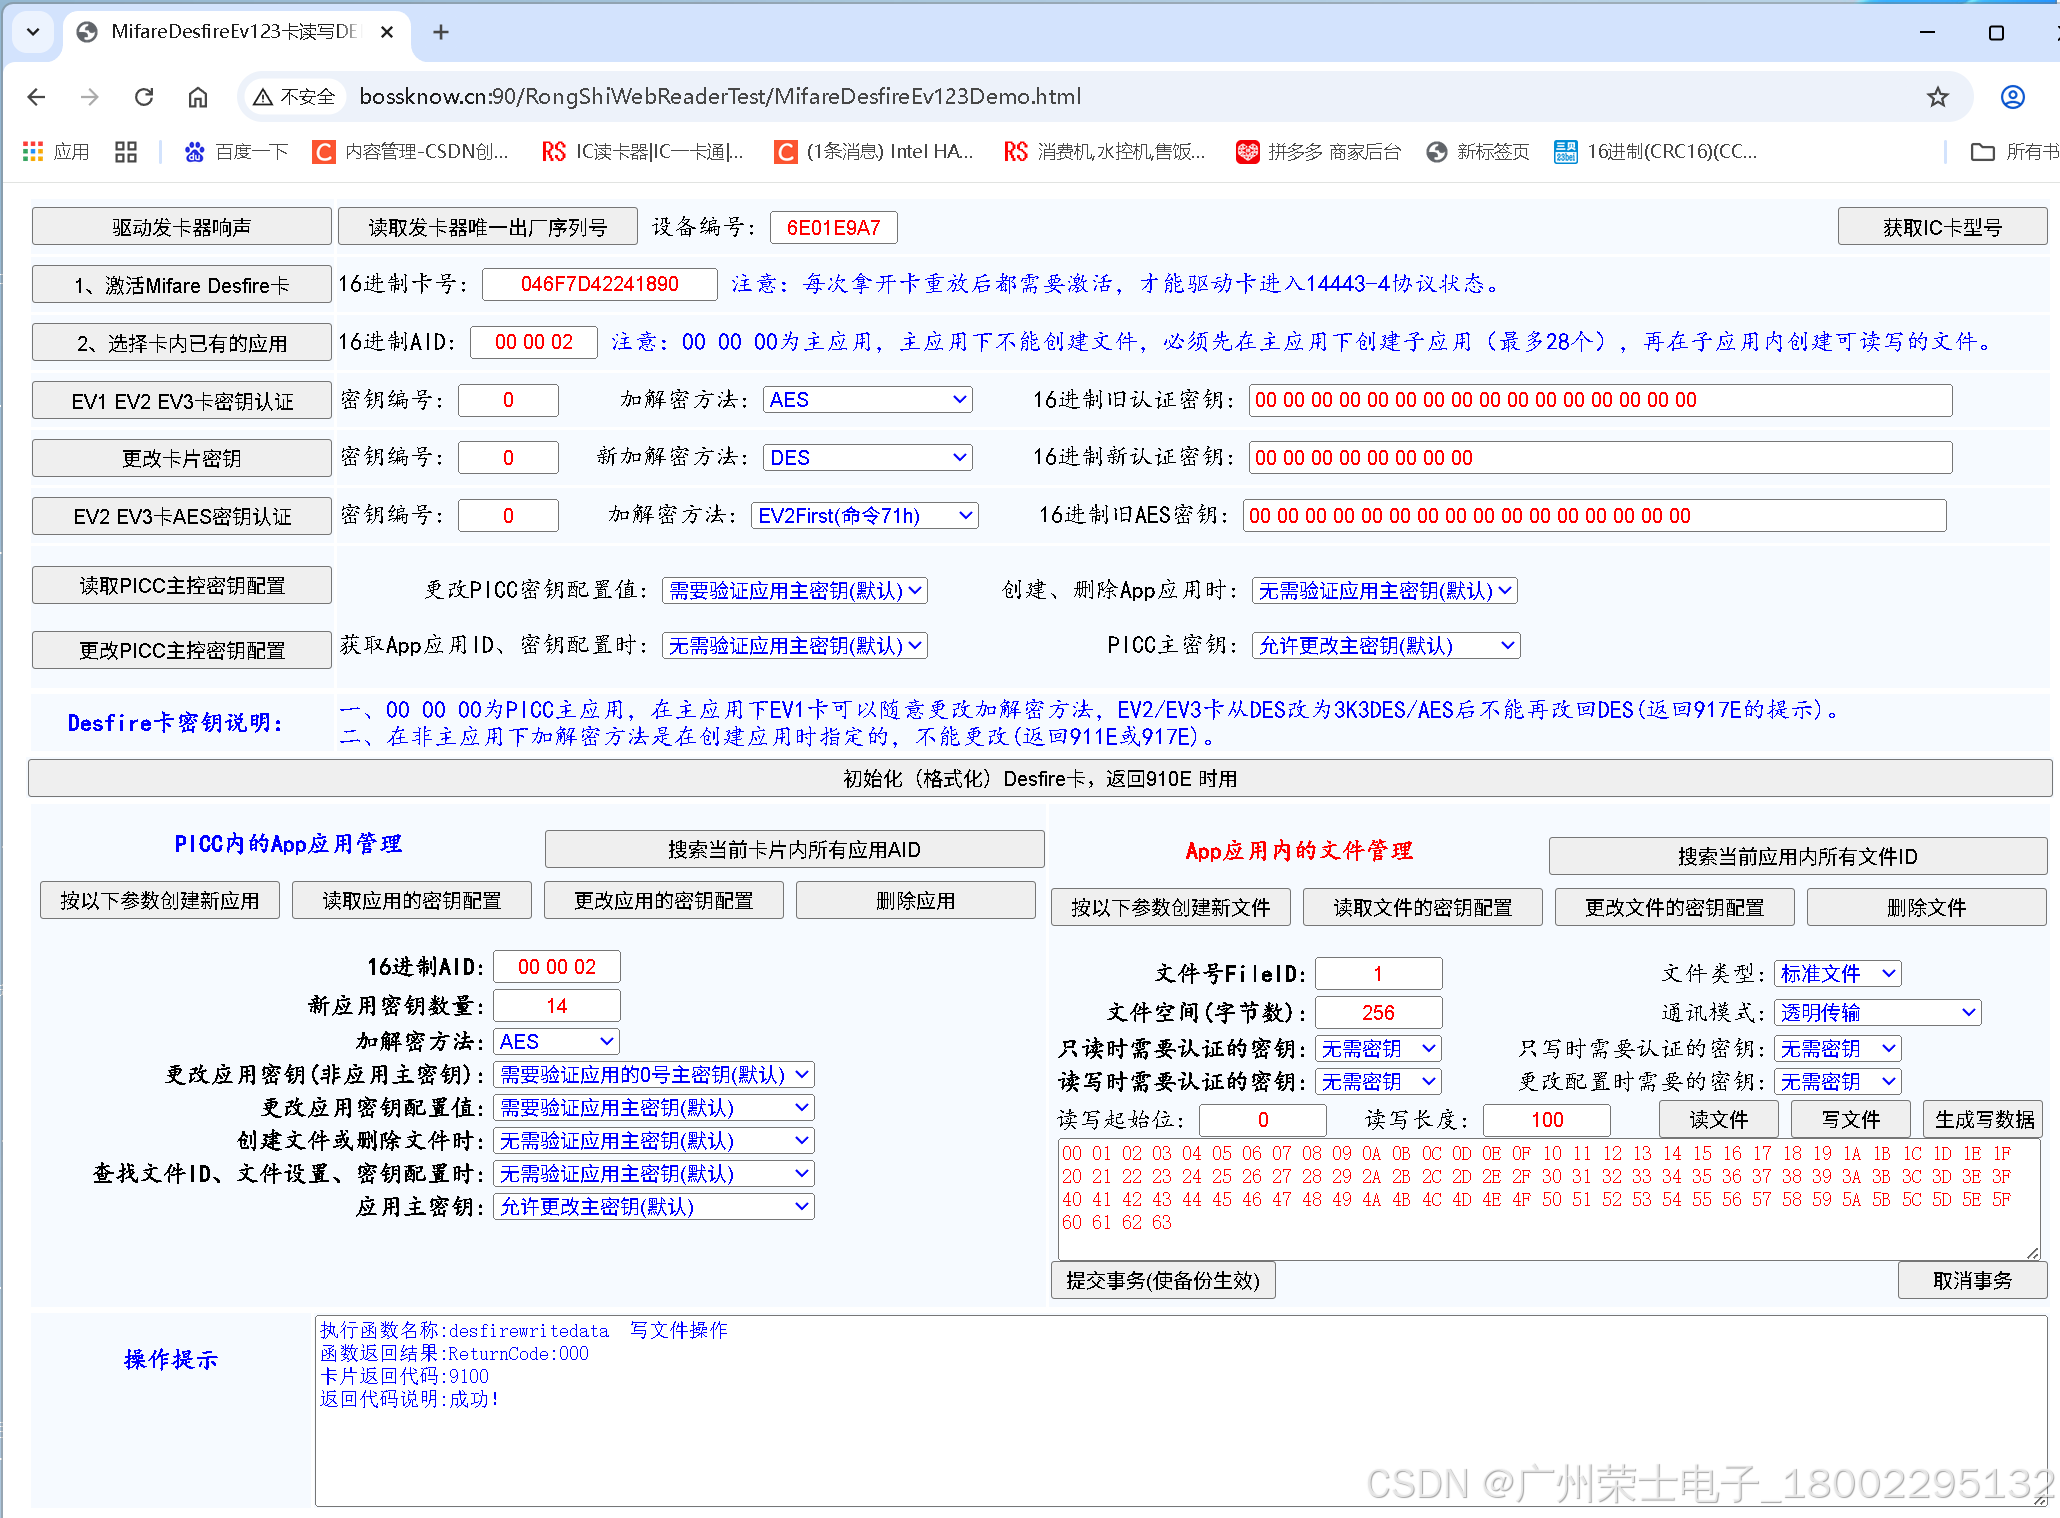Click 驱动发卡器响声 button

coord(181,227)
